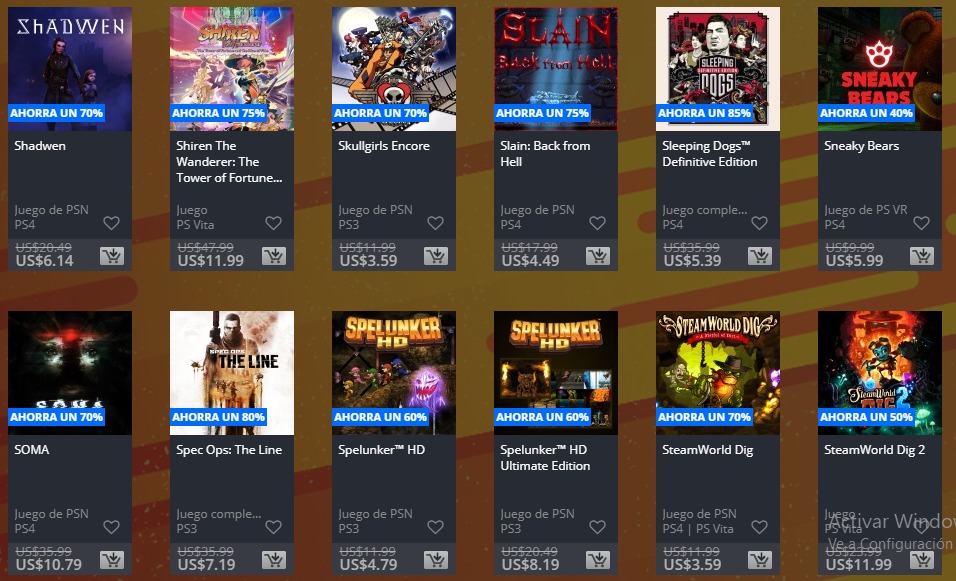Open the Slain: Back from Hell cover image

point(555,69)
